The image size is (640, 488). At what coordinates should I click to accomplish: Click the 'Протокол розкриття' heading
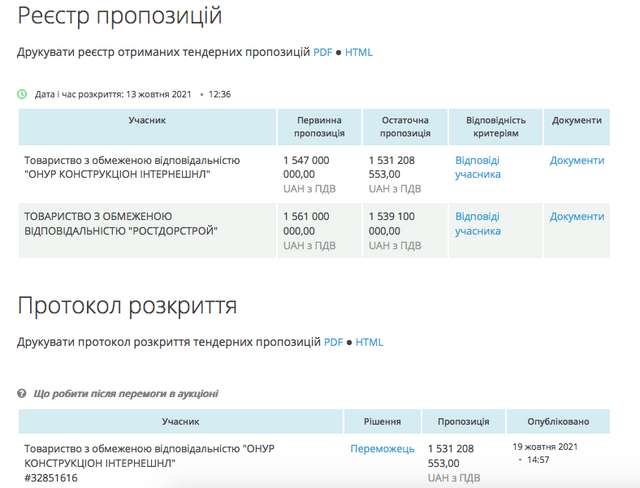127,305
